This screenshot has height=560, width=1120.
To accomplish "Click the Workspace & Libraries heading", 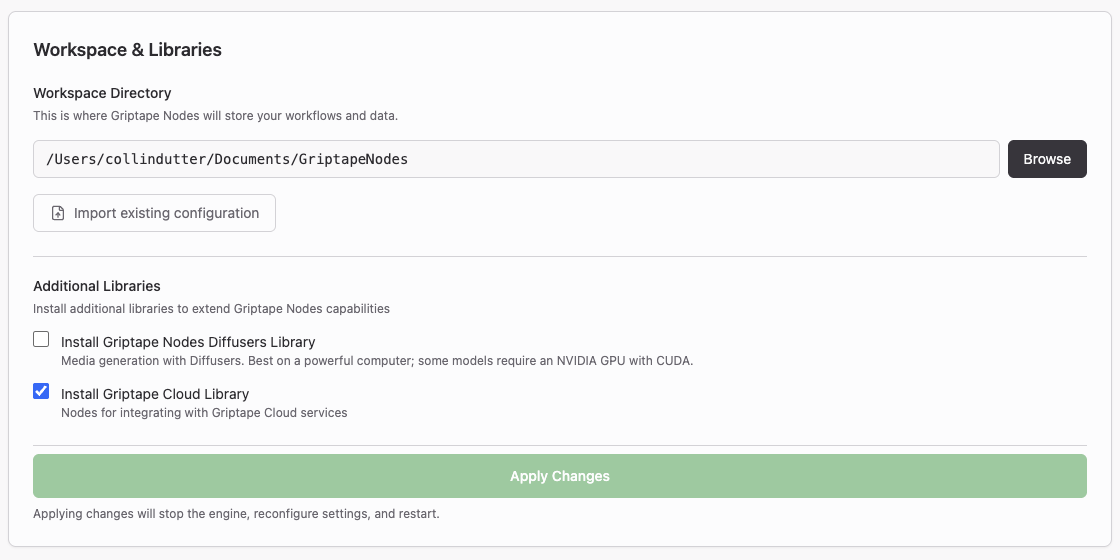I will coord(127,50).
